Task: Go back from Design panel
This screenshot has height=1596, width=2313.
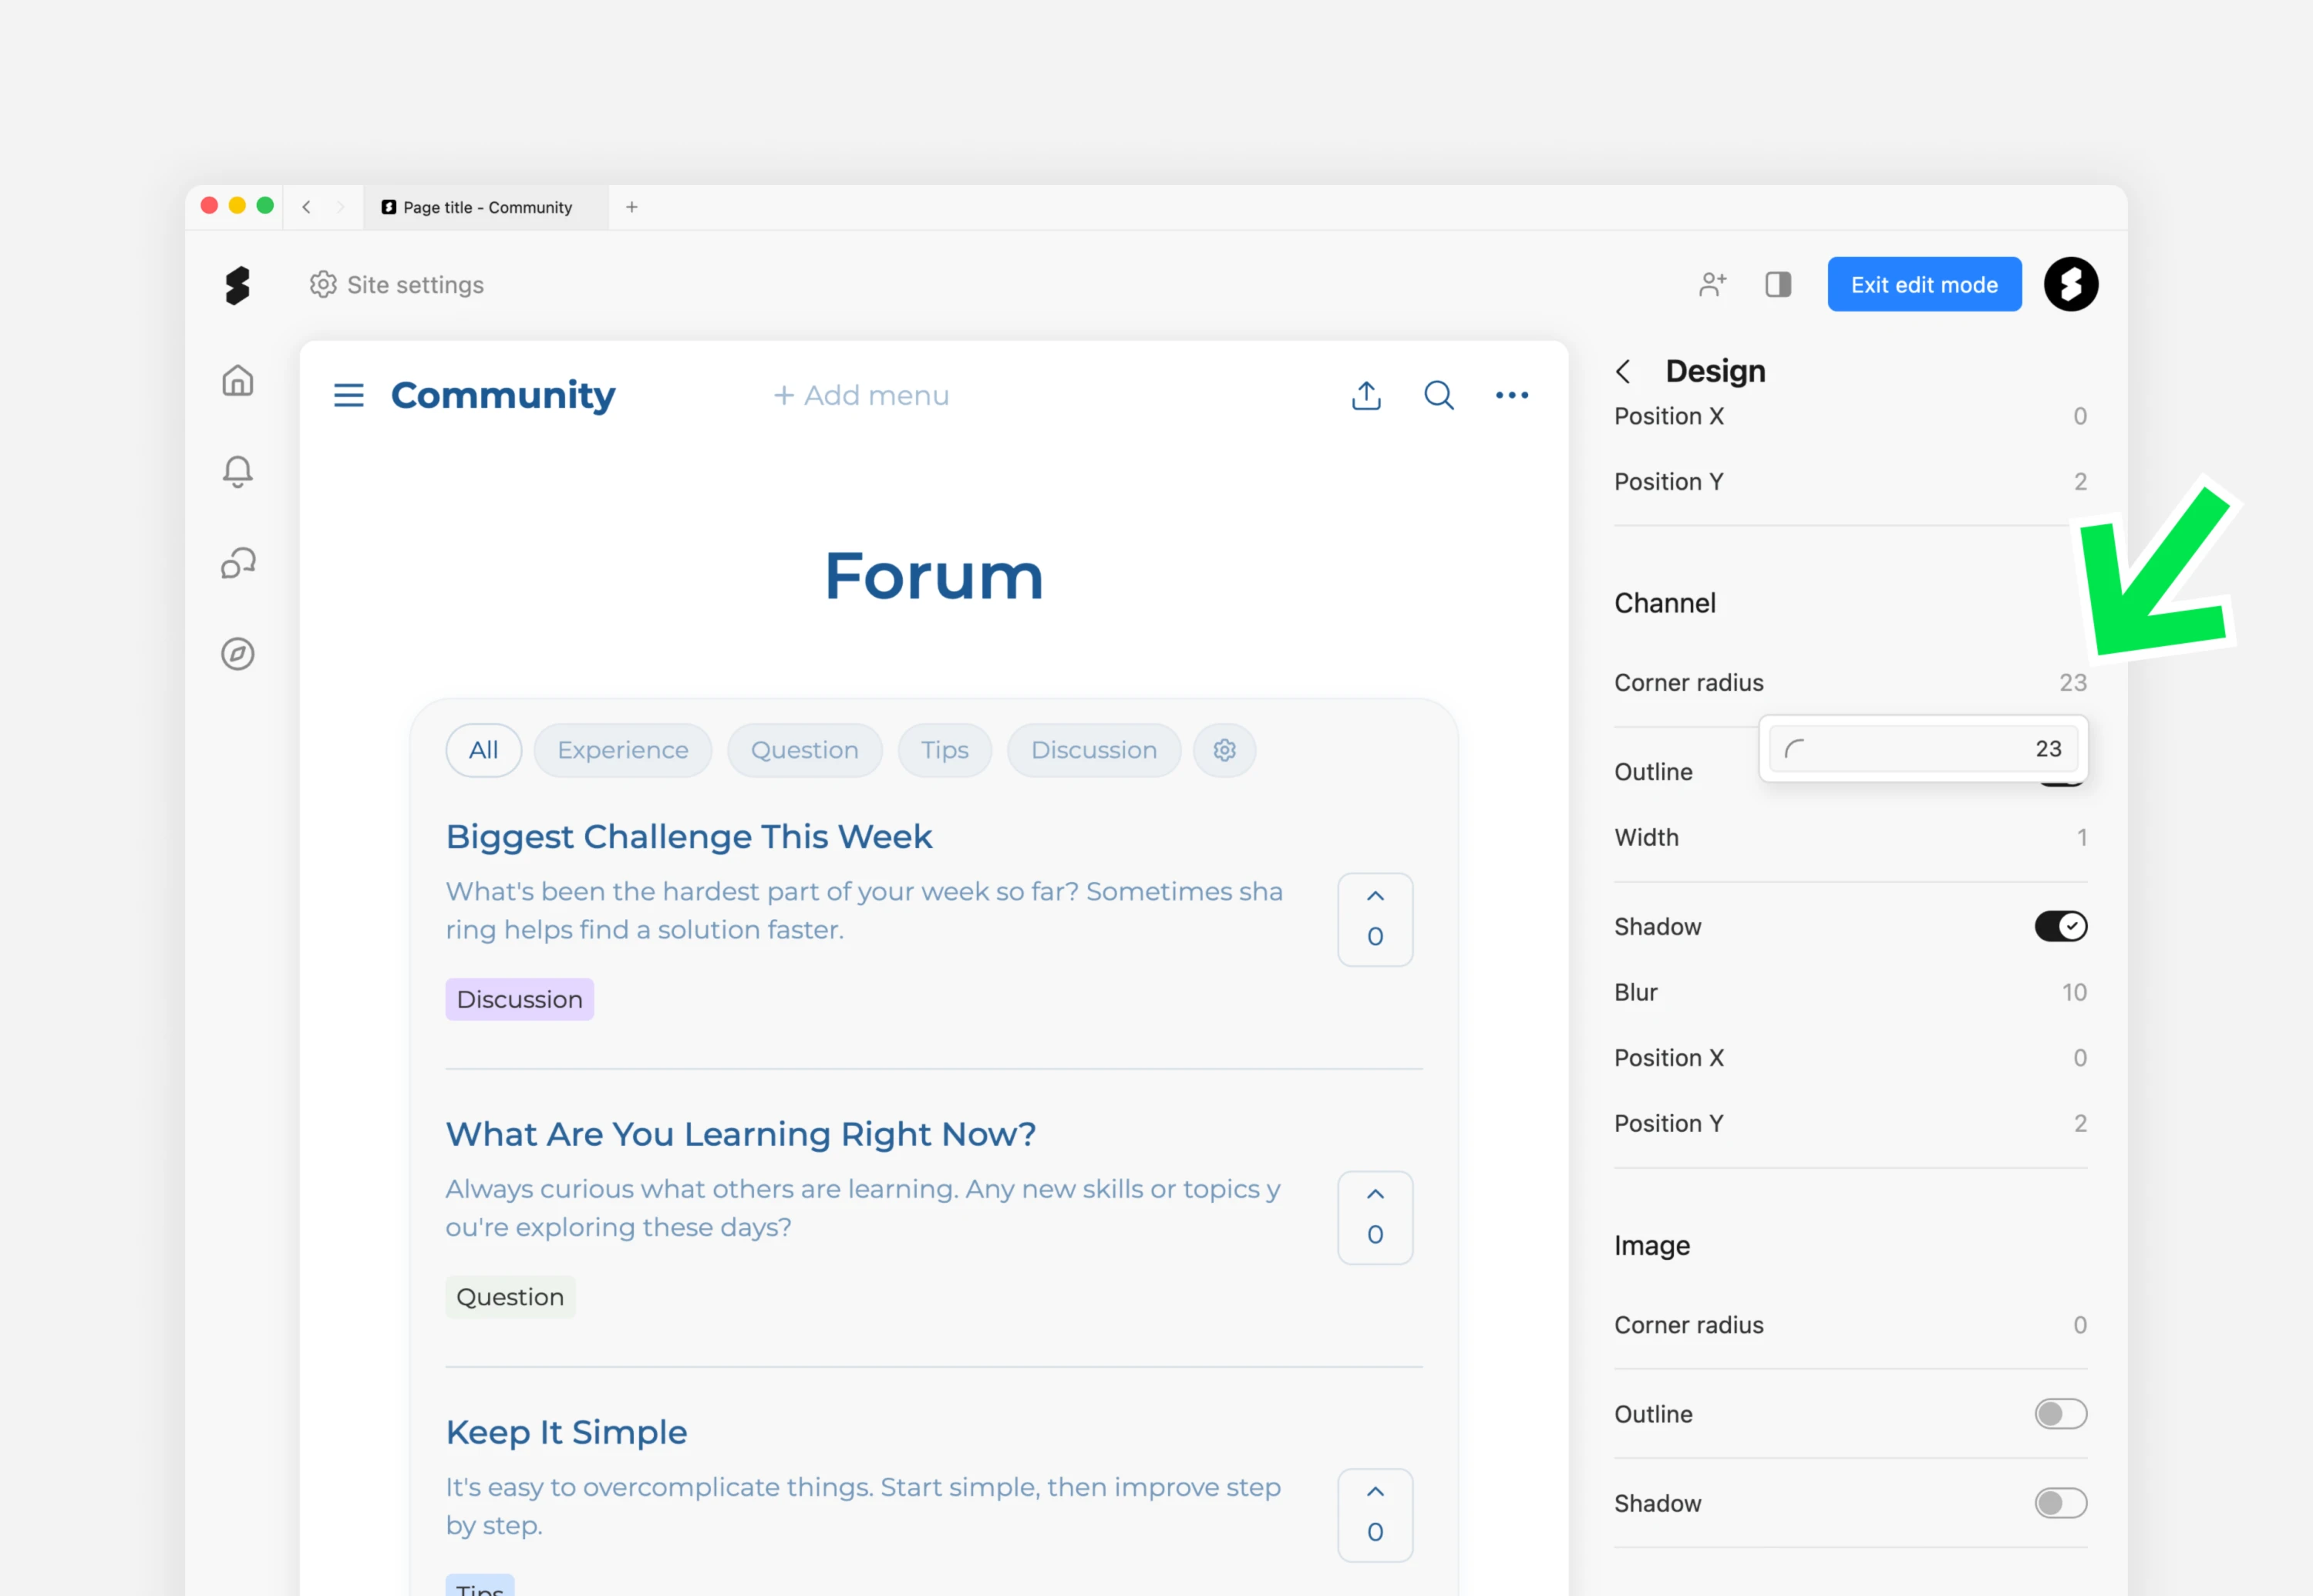Action: (1623, 372)
